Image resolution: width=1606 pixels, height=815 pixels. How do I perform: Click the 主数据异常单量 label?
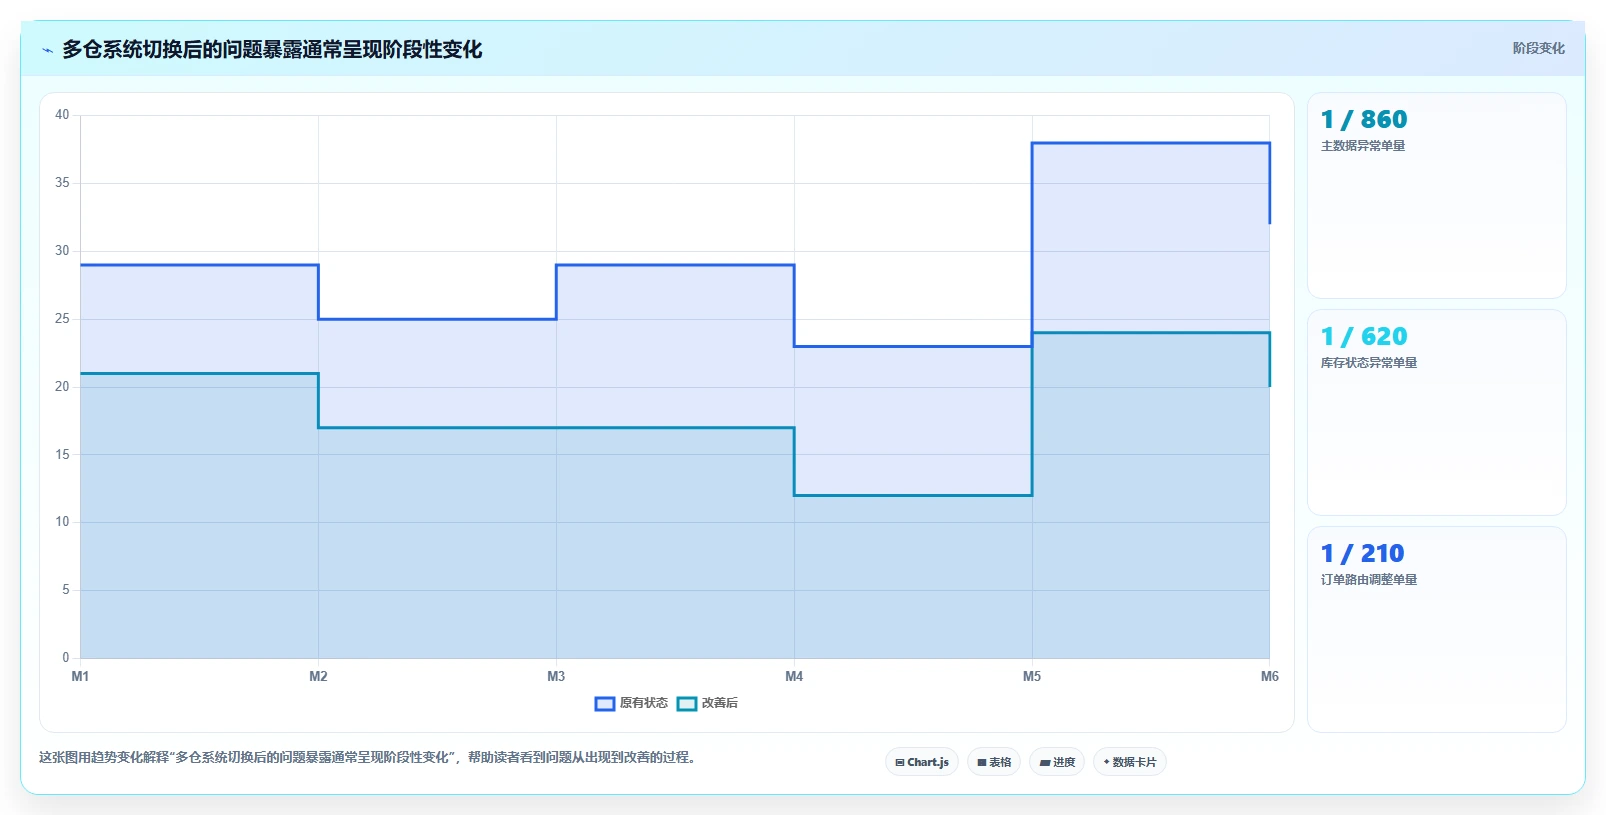pyautogui.click(x=1363, y=146)
